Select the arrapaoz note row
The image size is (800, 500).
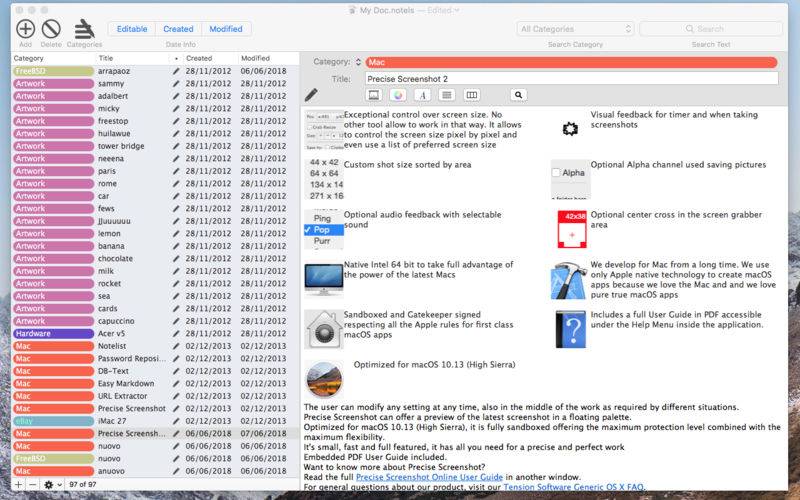click(155, 71)
